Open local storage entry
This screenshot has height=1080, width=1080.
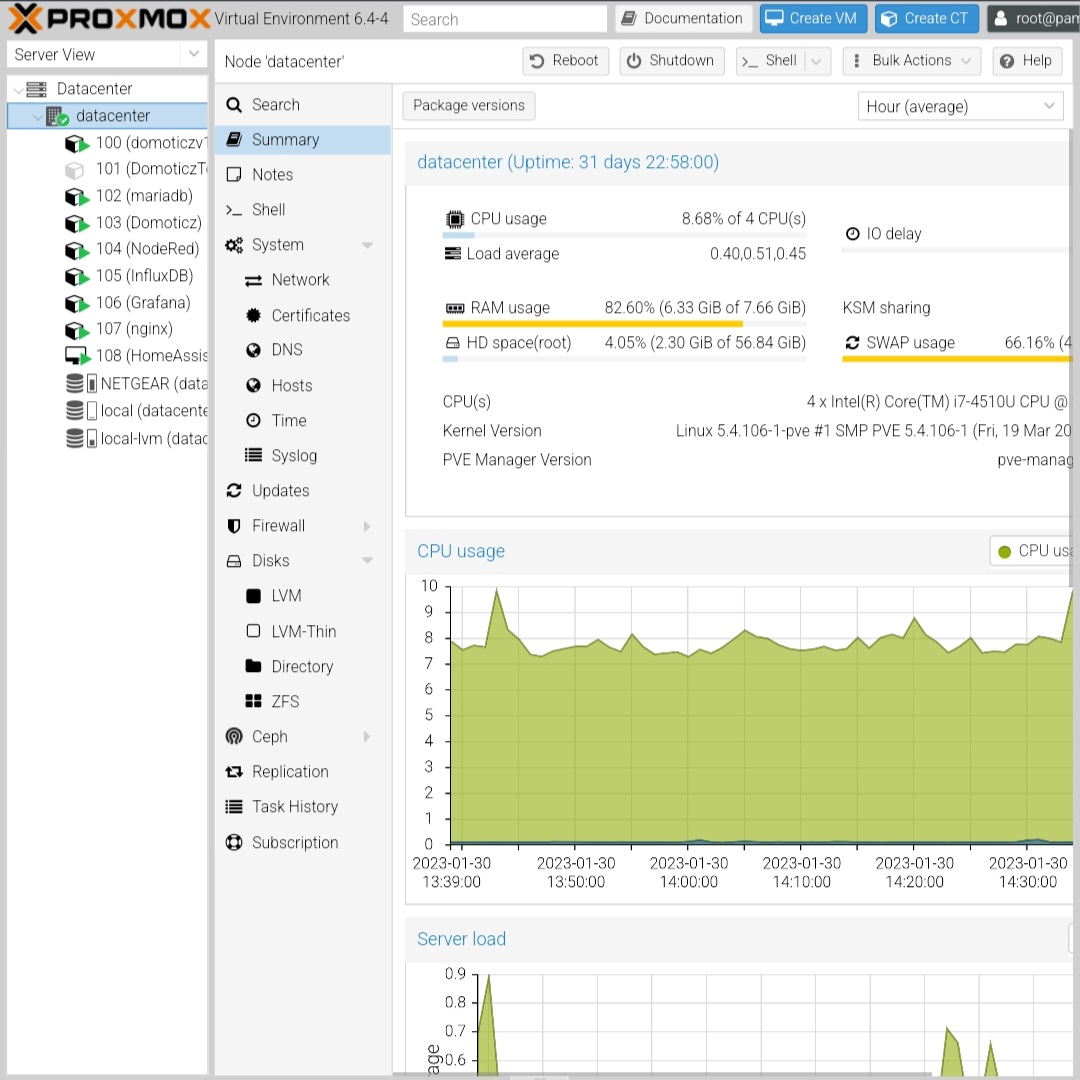[136, 411]
